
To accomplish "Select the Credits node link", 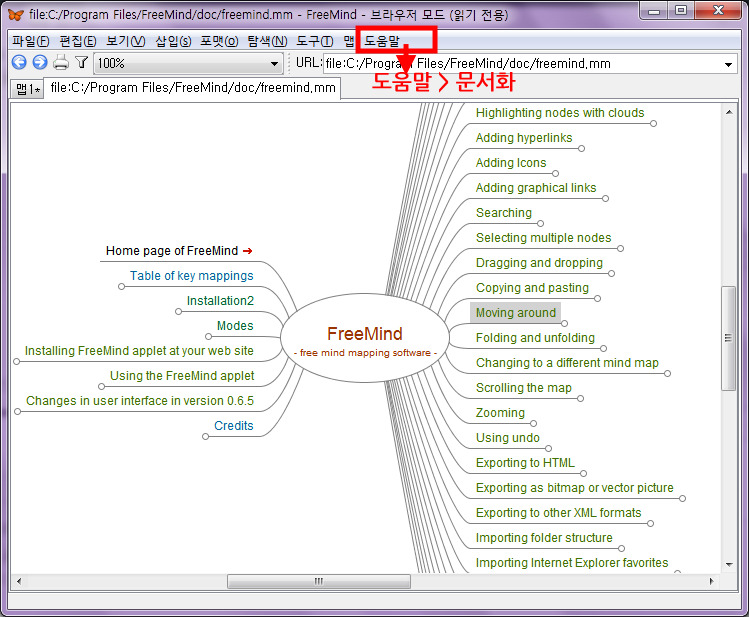I will 233,426.
